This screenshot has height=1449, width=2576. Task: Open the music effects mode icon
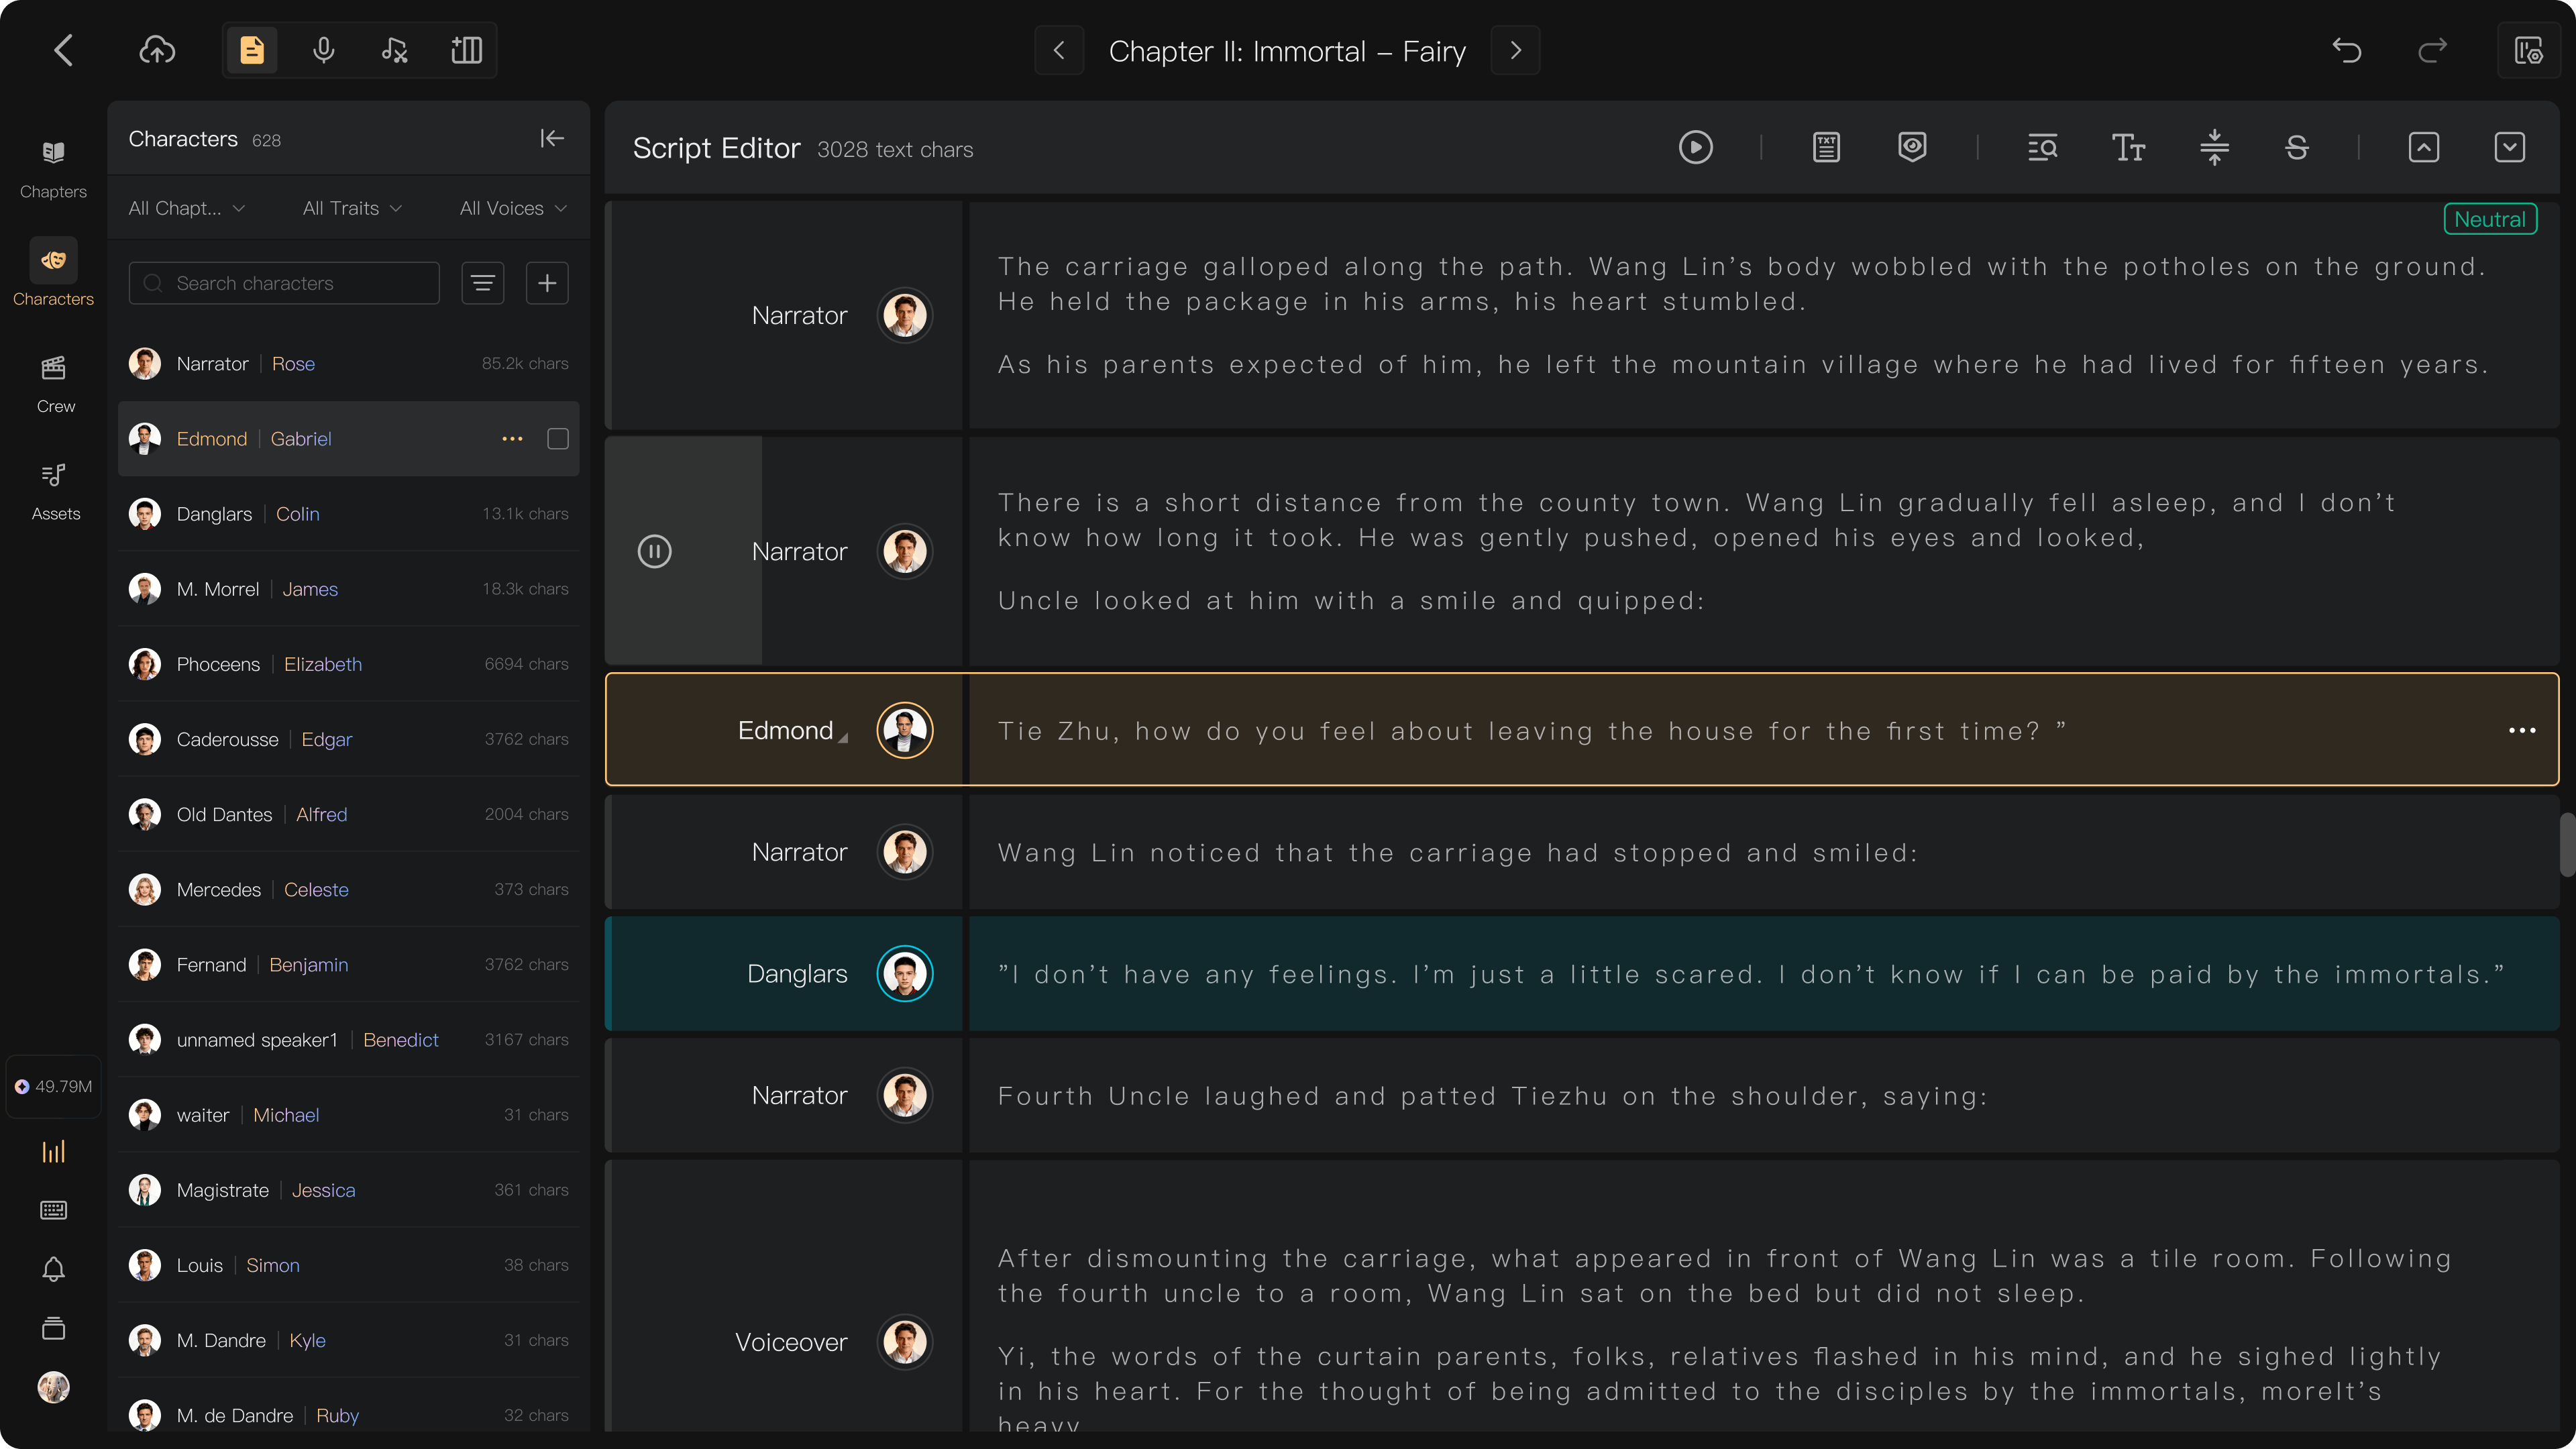tap(395, 50)
